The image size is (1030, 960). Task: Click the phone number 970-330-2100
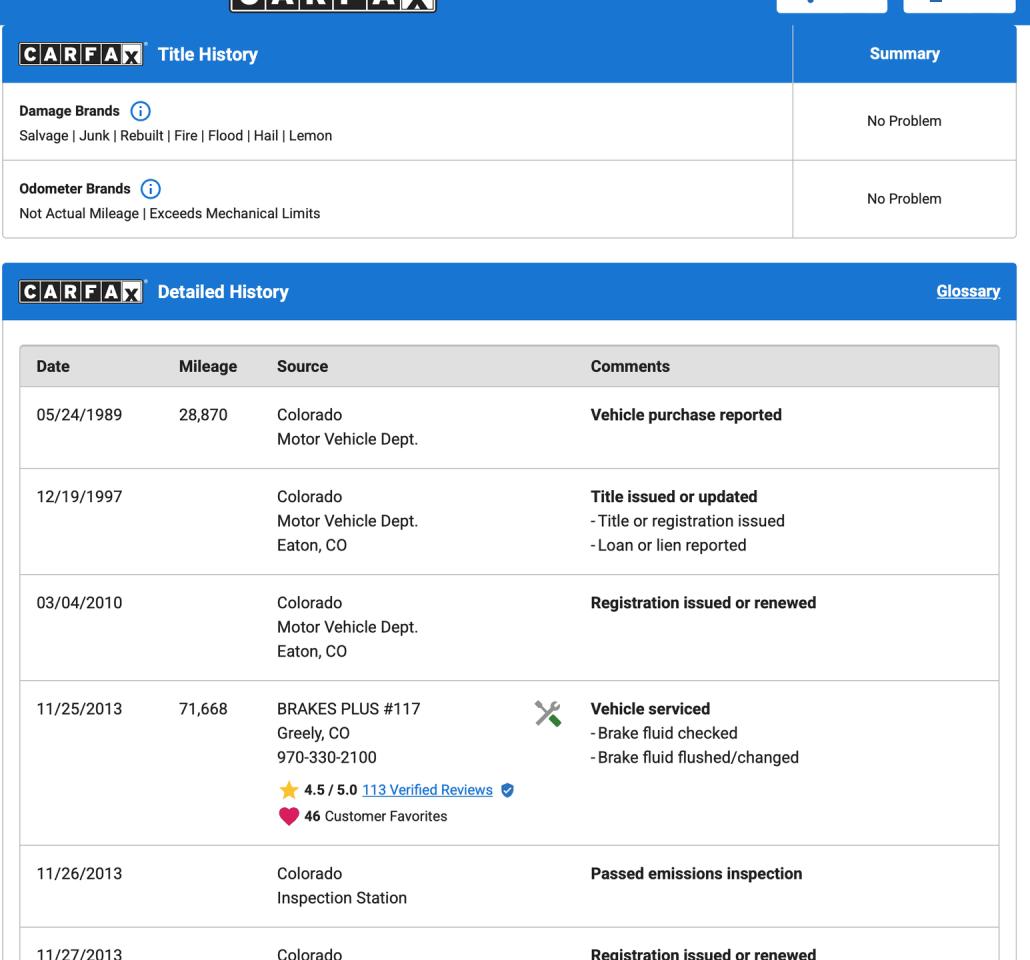click(326, 757)
